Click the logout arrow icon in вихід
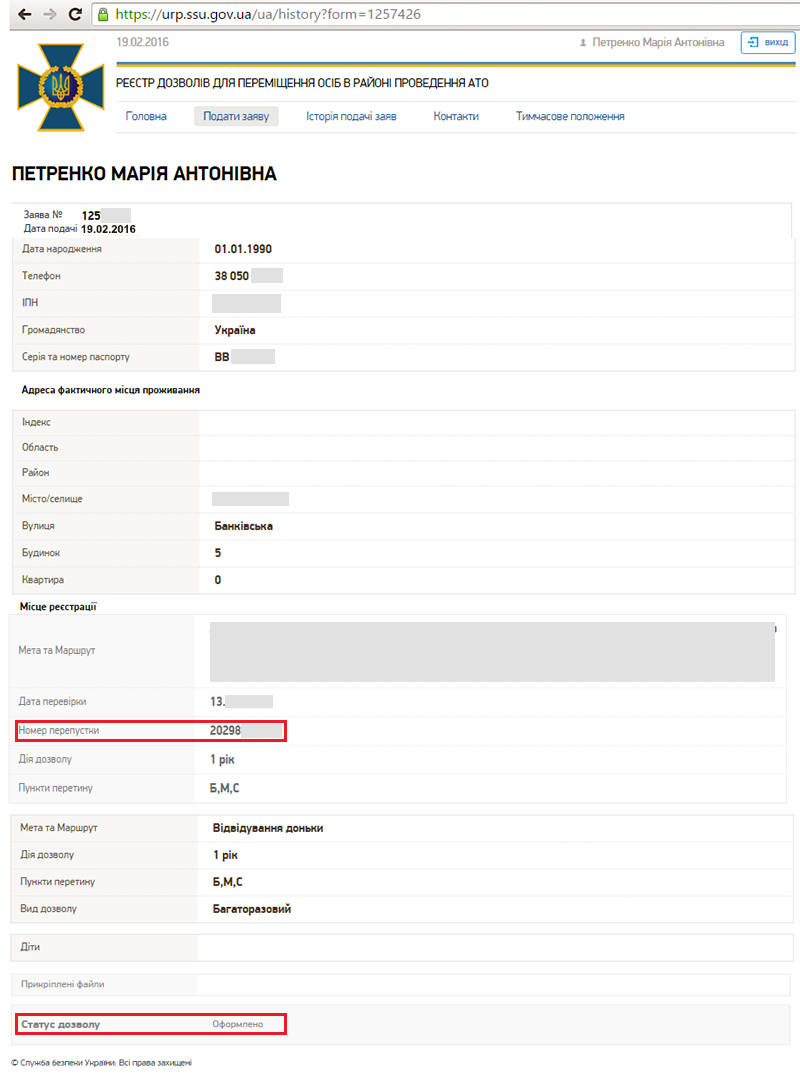Viewport: 800px width, 1075px height. 753,43
